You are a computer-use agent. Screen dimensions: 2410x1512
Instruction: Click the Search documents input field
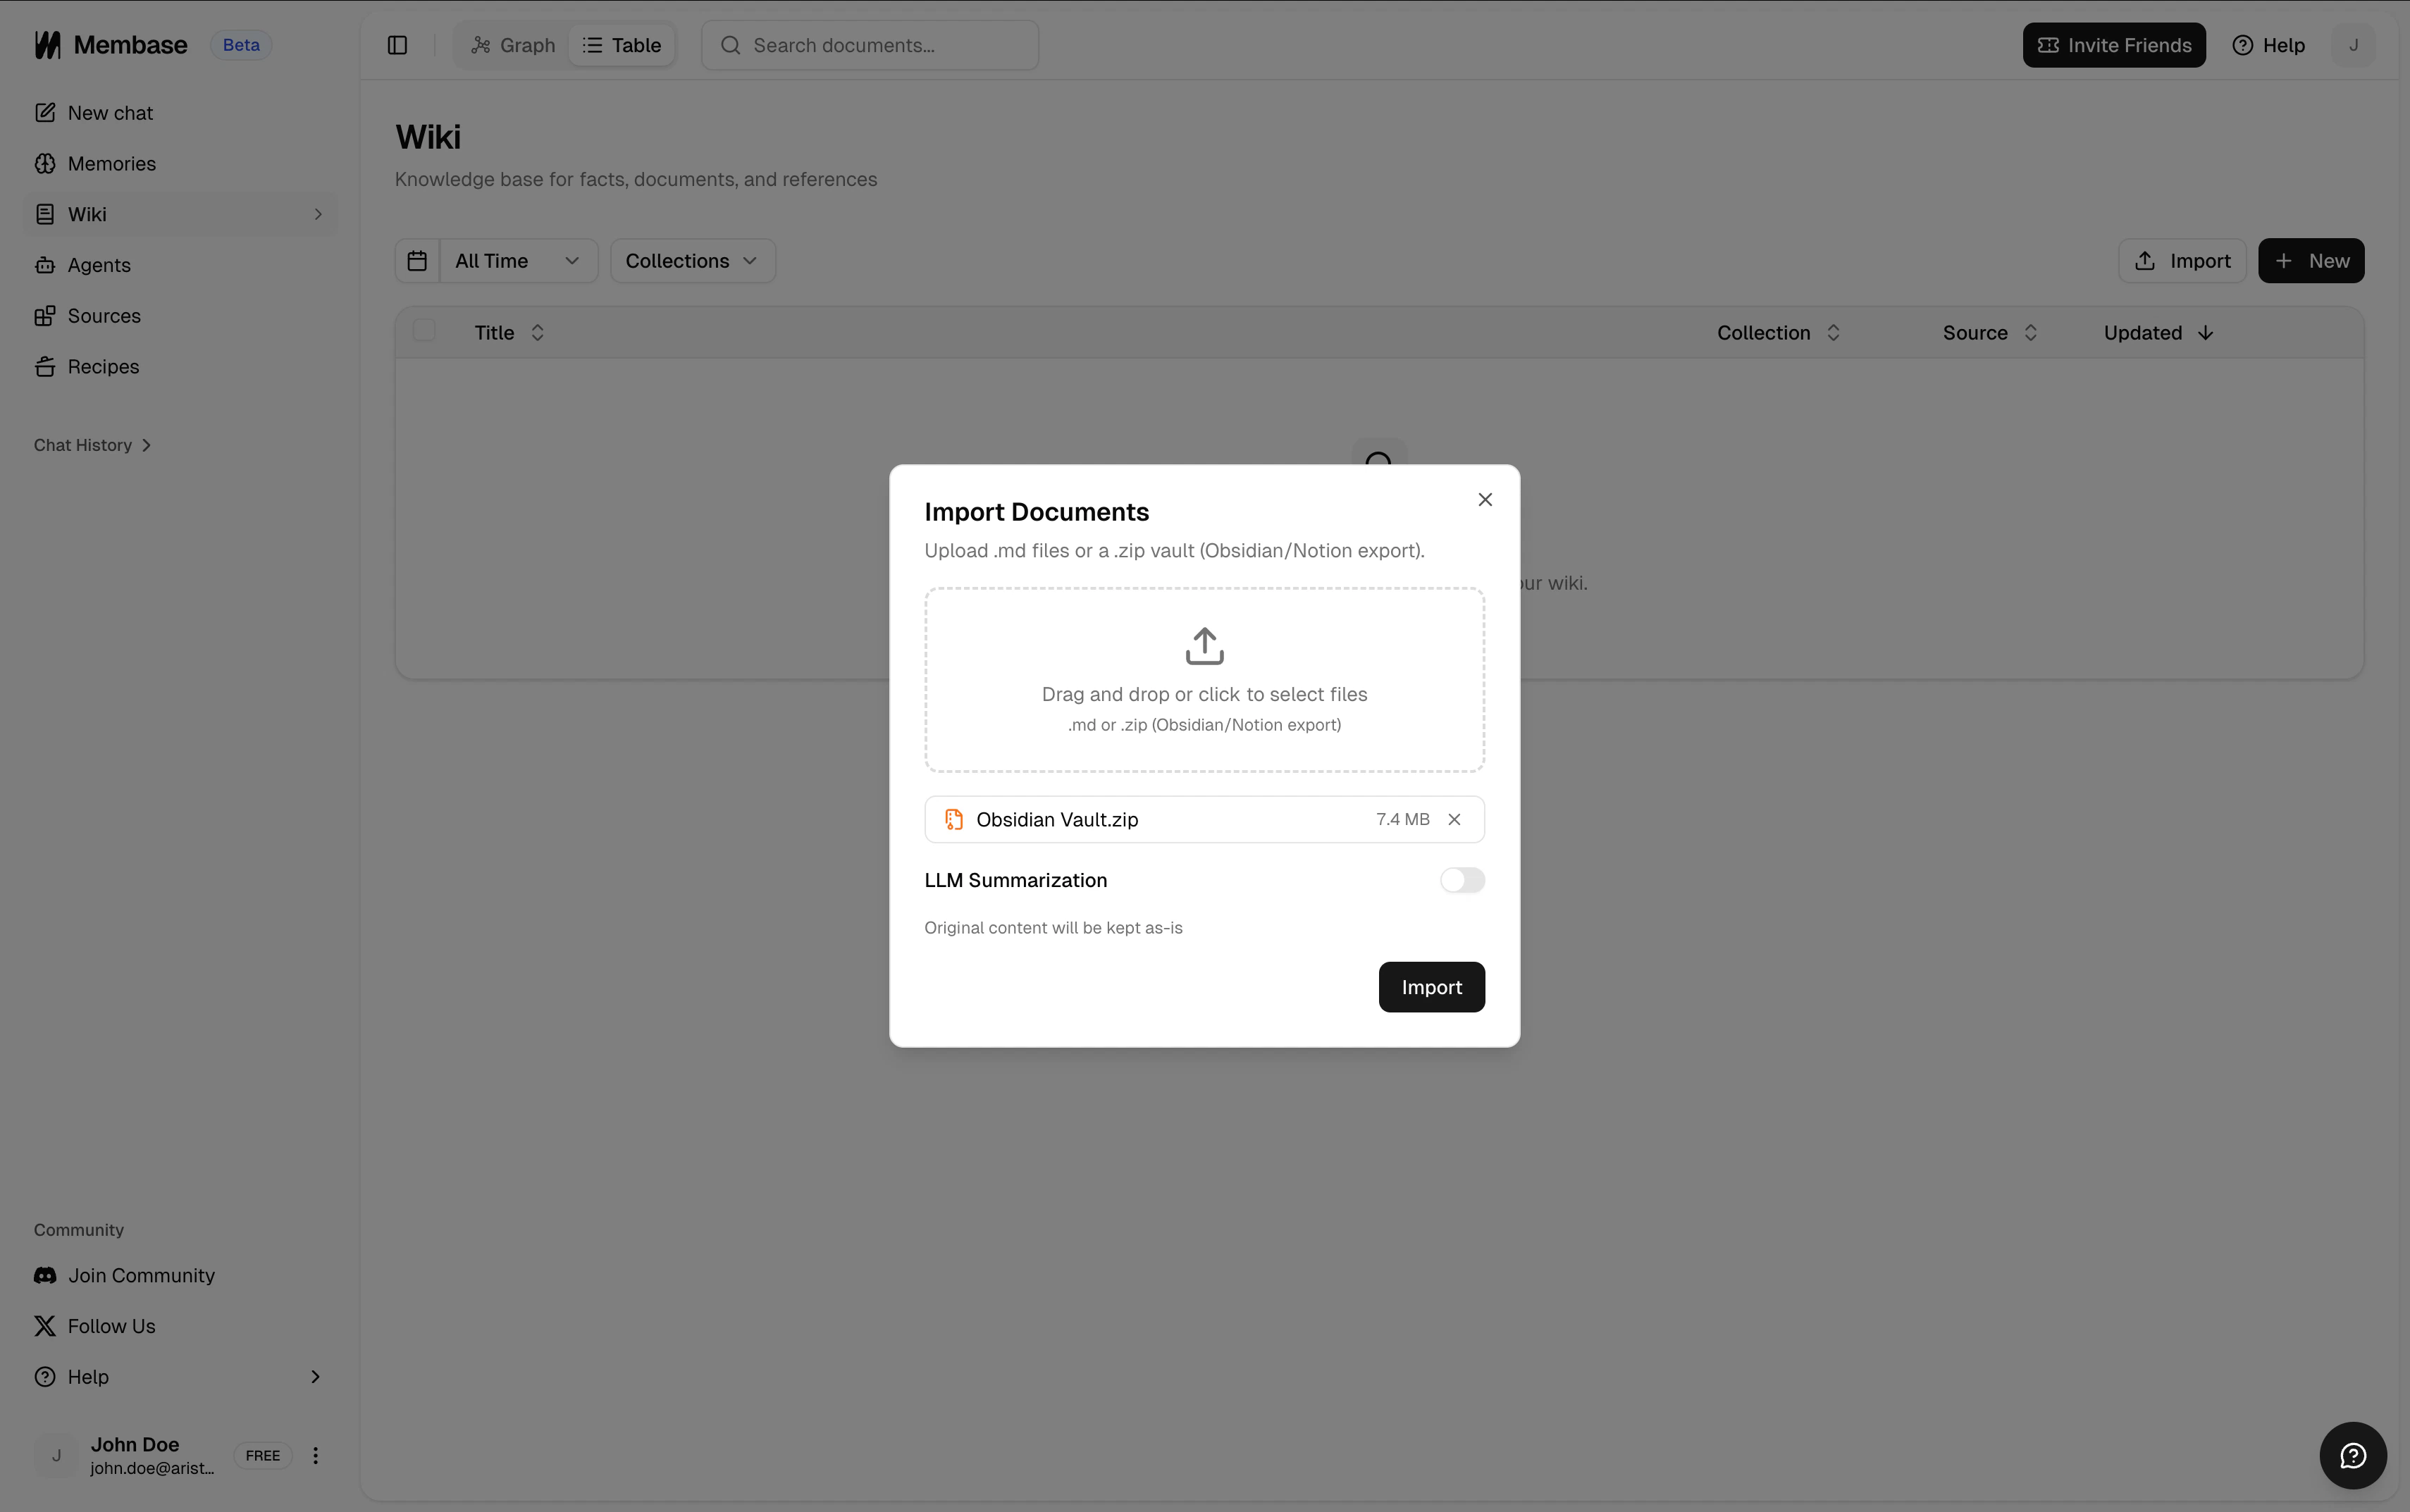[x=885, y=45]
